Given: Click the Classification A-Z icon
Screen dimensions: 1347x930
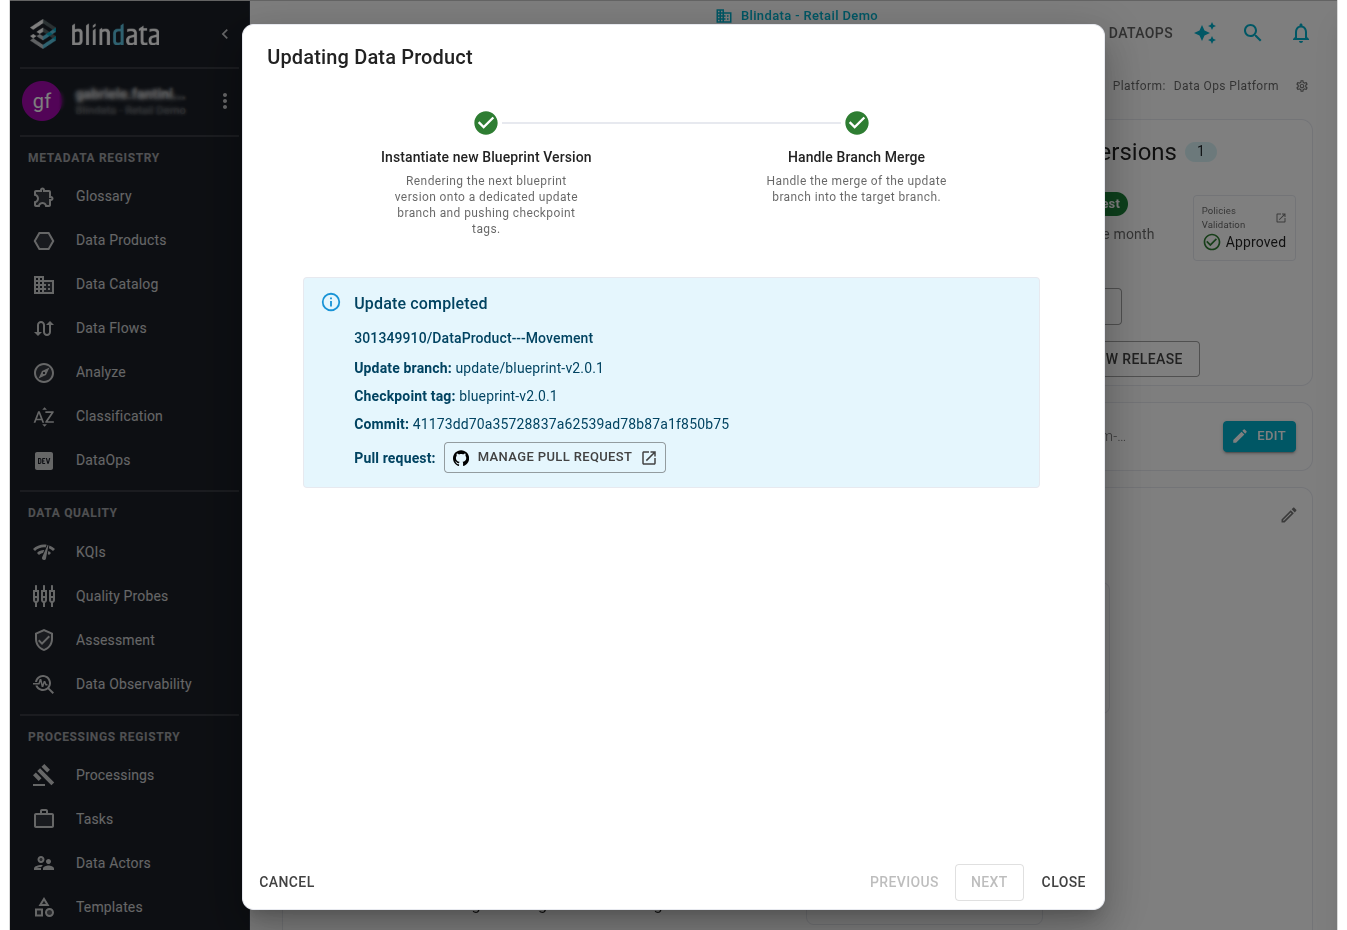Looking at the screenshot, I should tap(44, 417).
